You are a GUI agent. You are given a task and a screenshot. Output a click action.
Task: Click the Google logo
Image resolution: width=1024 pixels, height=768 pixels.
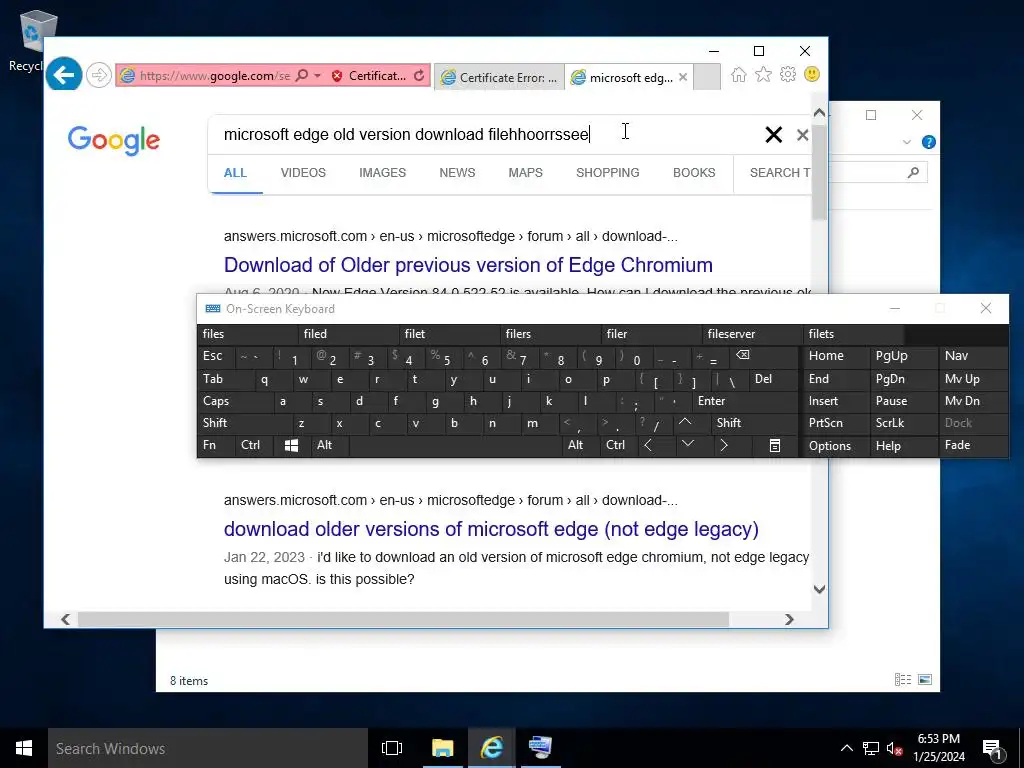(114, 140)
